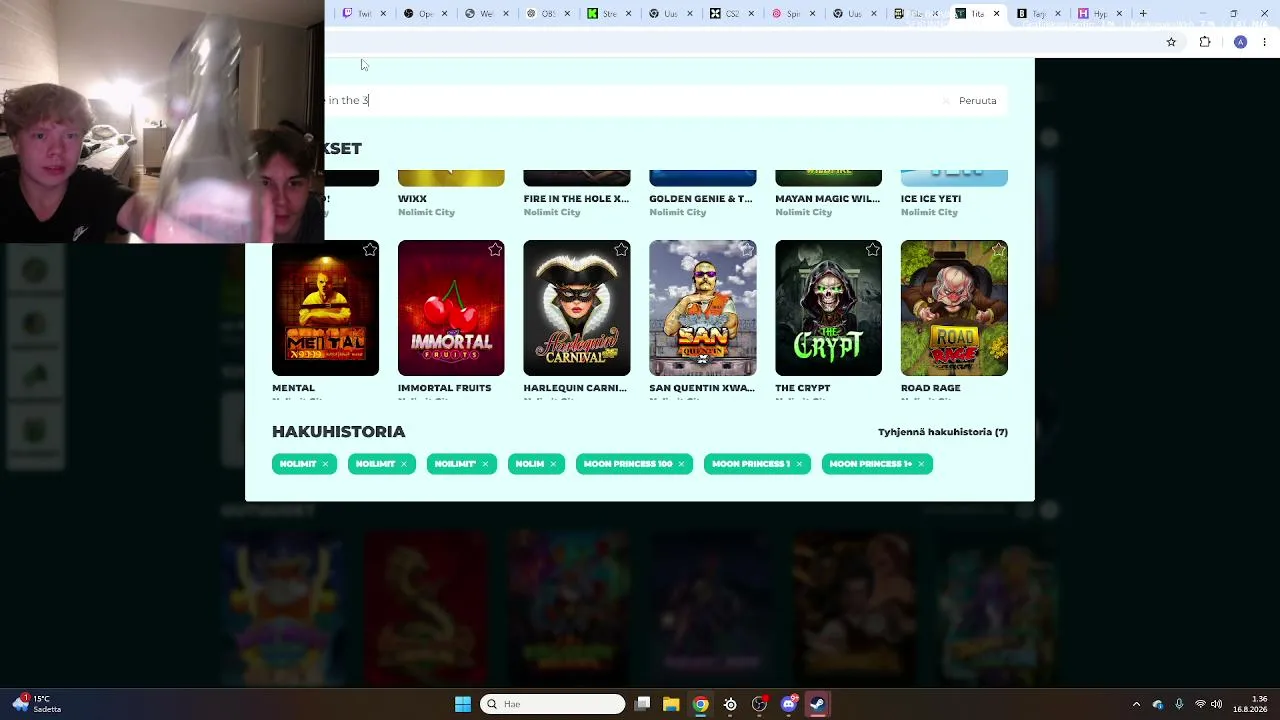Open the Immortal Fruits game thumbnail

click(x=451, y=308)
